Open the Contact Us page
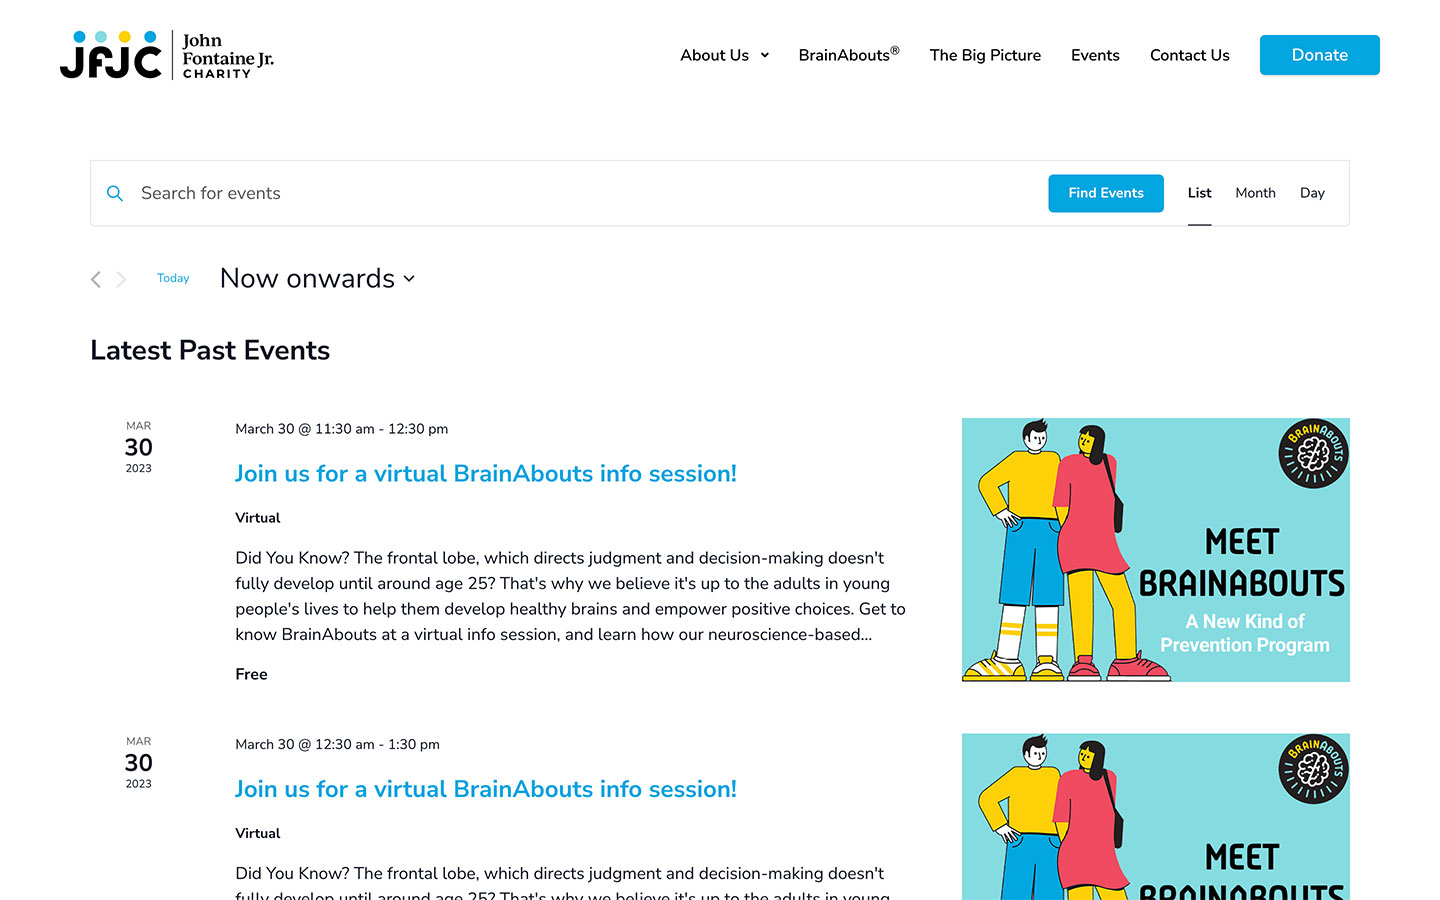The image size is (1440, 900). click(1189, 55)
